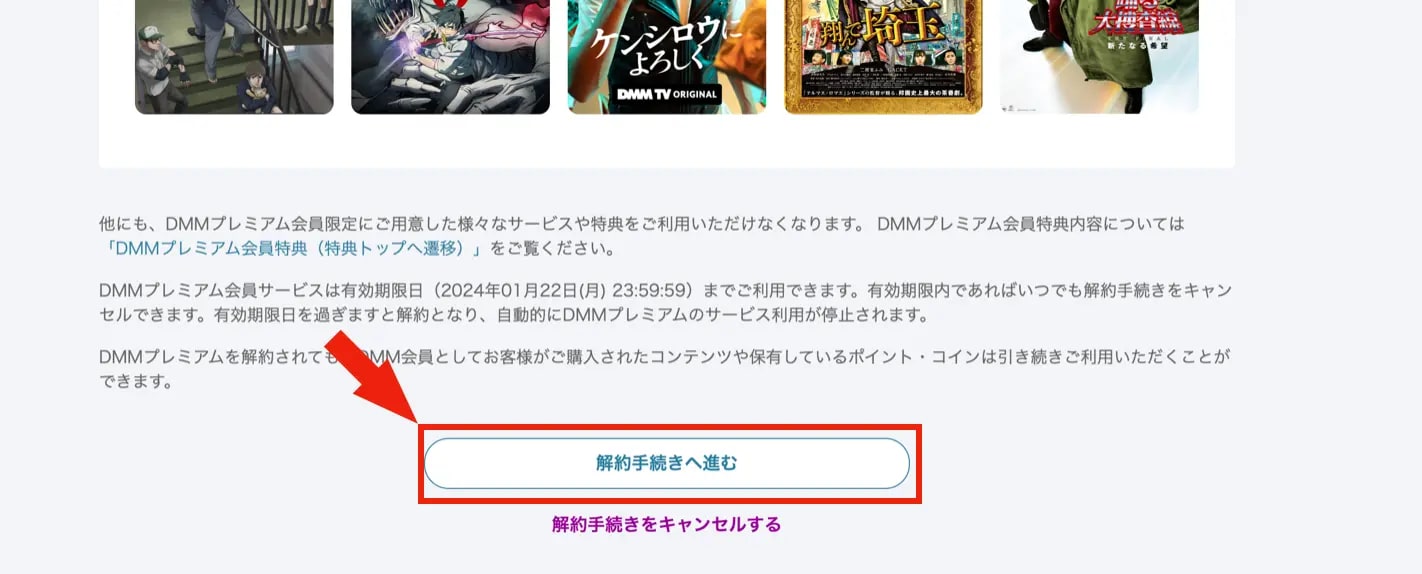Proceed with 解約手続きへ進む button
The height and width of the screenshot is (574, 1422).
pos(667,463)
